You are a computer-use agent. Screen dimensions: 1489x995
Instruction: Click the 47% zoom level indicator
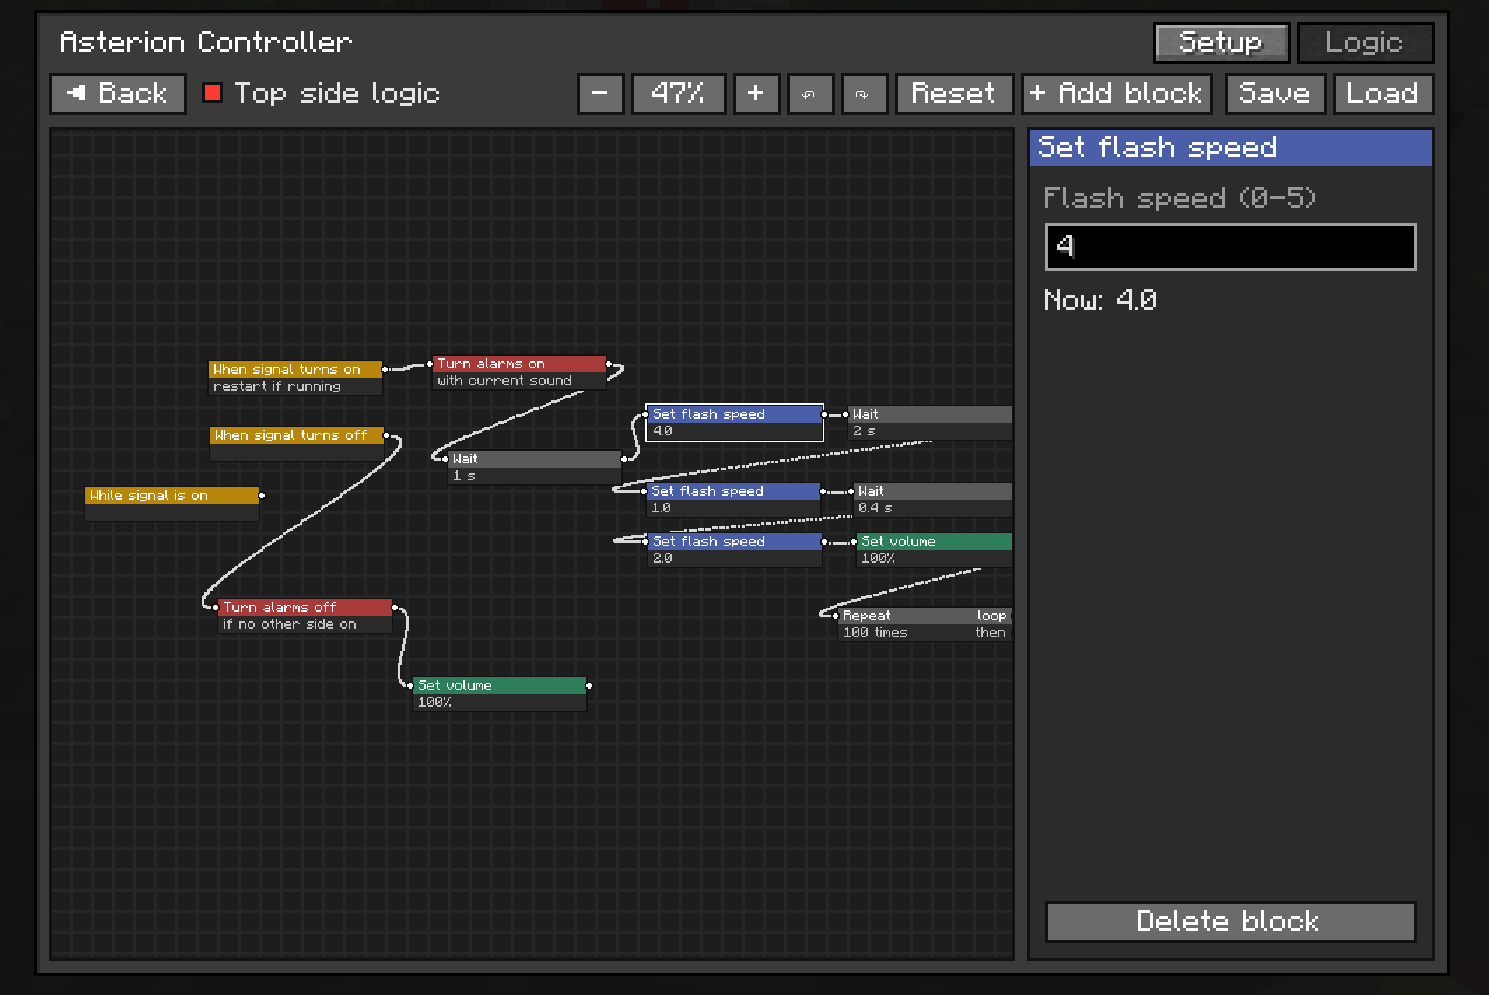[678, 94]
